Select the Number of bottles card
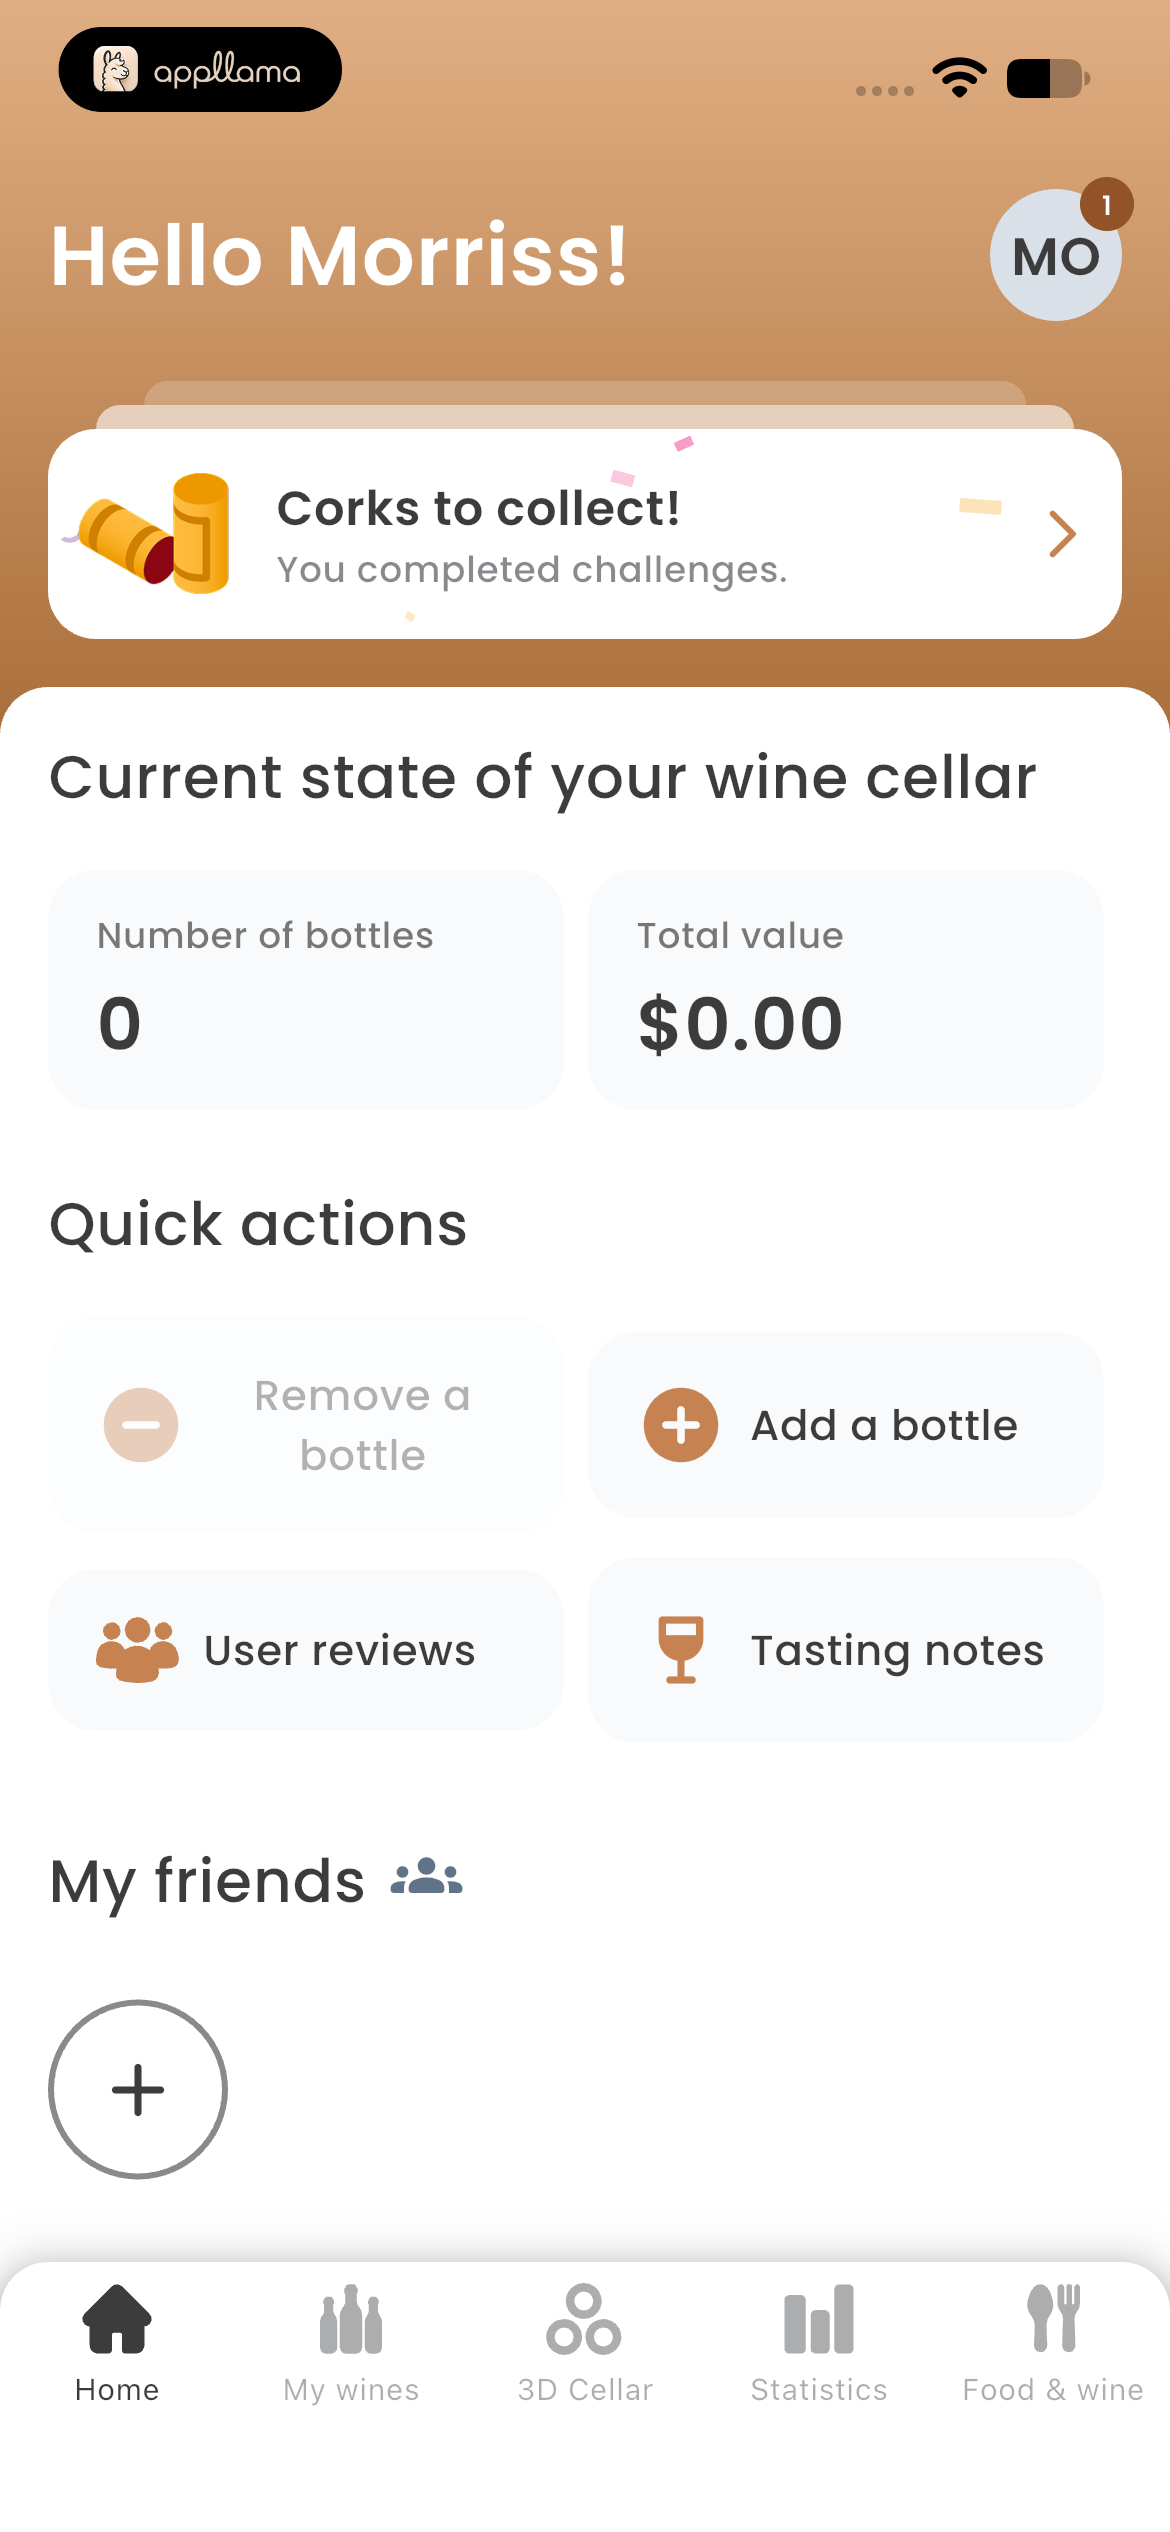 coord(306,990)
